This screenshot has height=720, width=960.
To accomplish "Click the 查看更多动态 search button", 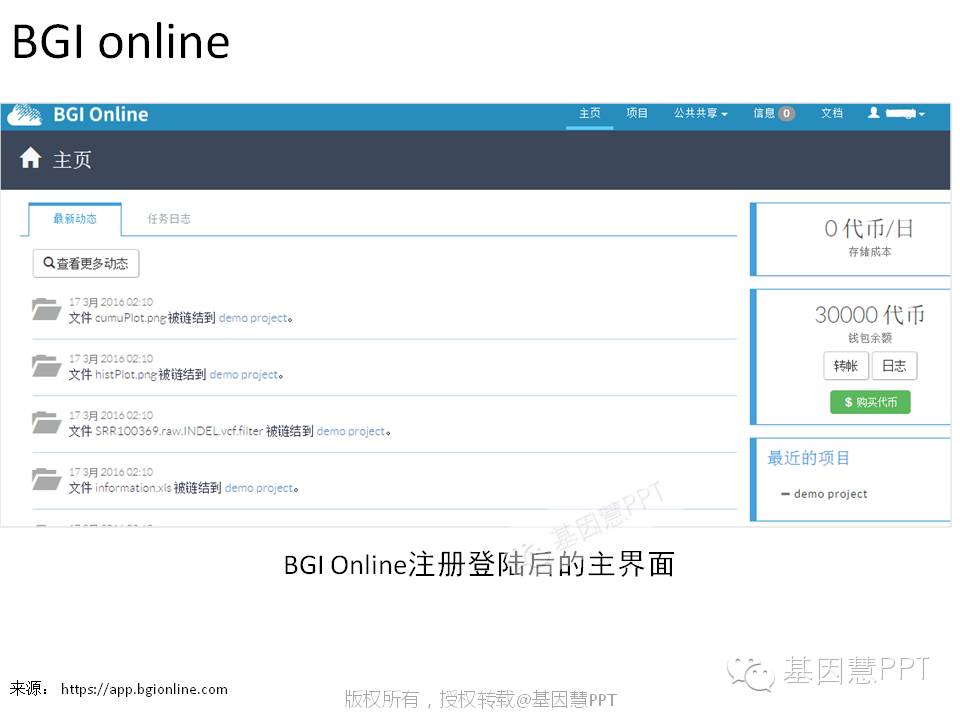I will click(86, 264).
